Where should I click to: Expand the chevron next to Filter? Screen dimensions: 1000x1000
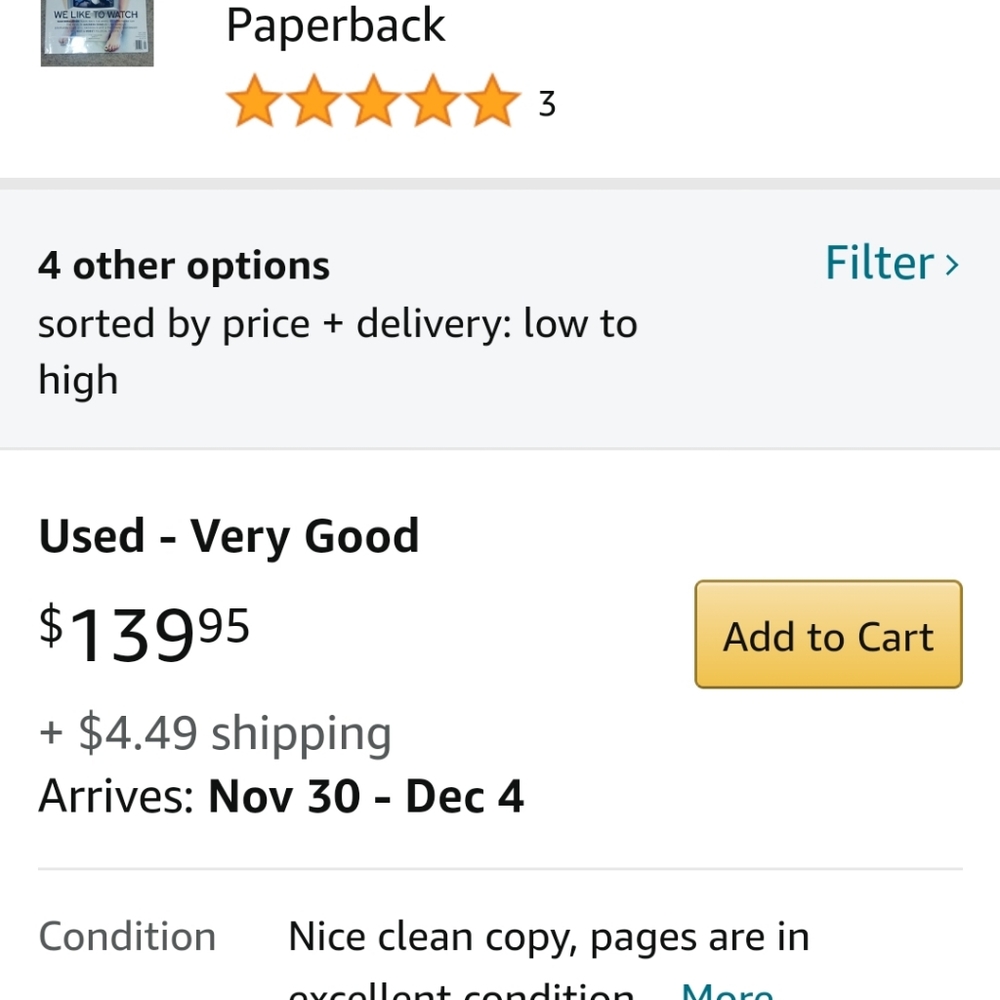(951, 265)
